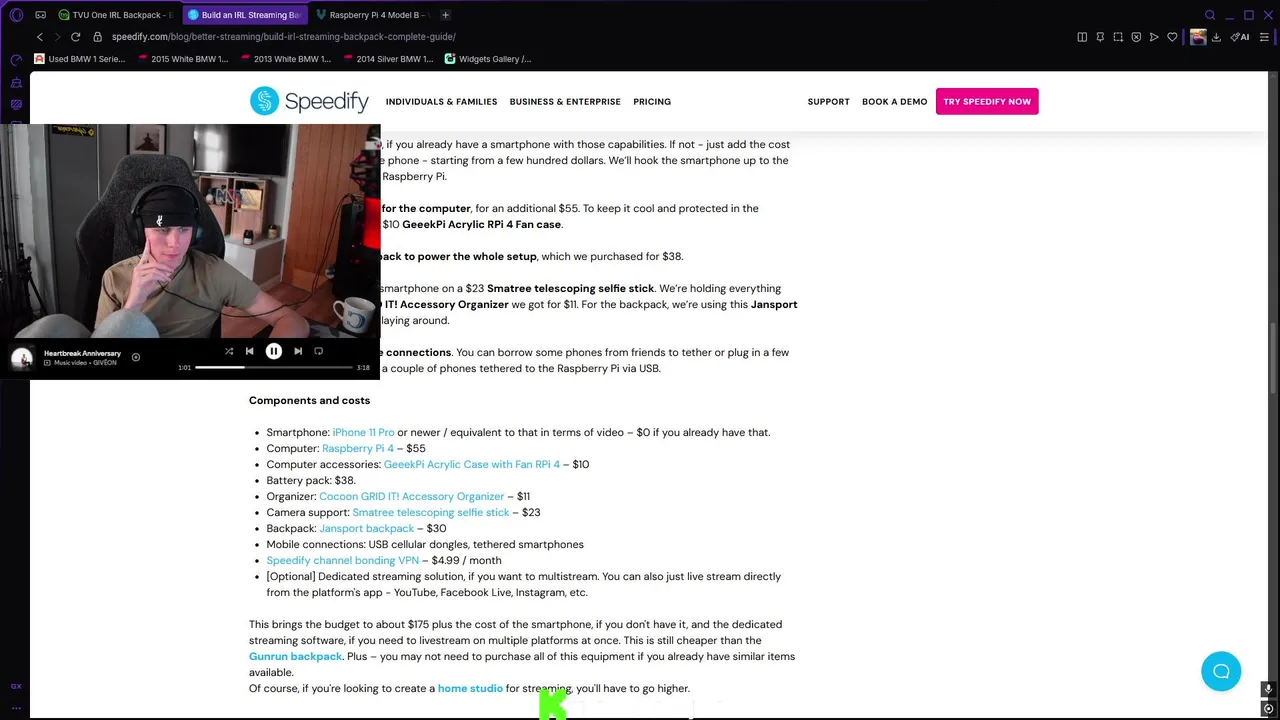
Task: Open Widgets Gallery bookmark
Action: [x=488, y=59]
